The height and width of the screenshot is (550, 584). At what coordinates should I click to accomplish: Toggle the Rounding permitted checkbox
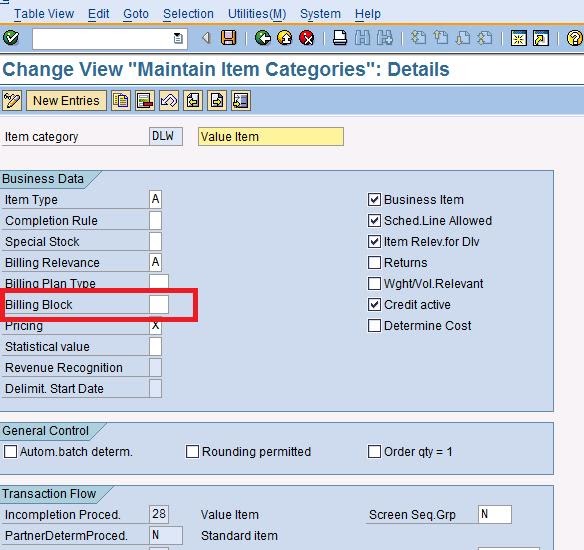pyautogui.click(x=192, y=452)
